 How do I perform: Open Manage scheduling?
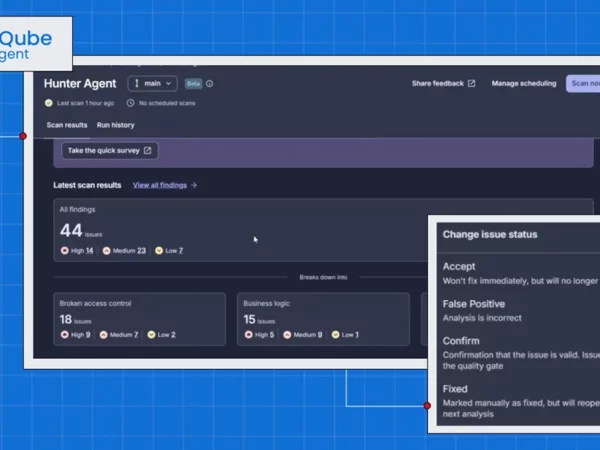(524, 83)
